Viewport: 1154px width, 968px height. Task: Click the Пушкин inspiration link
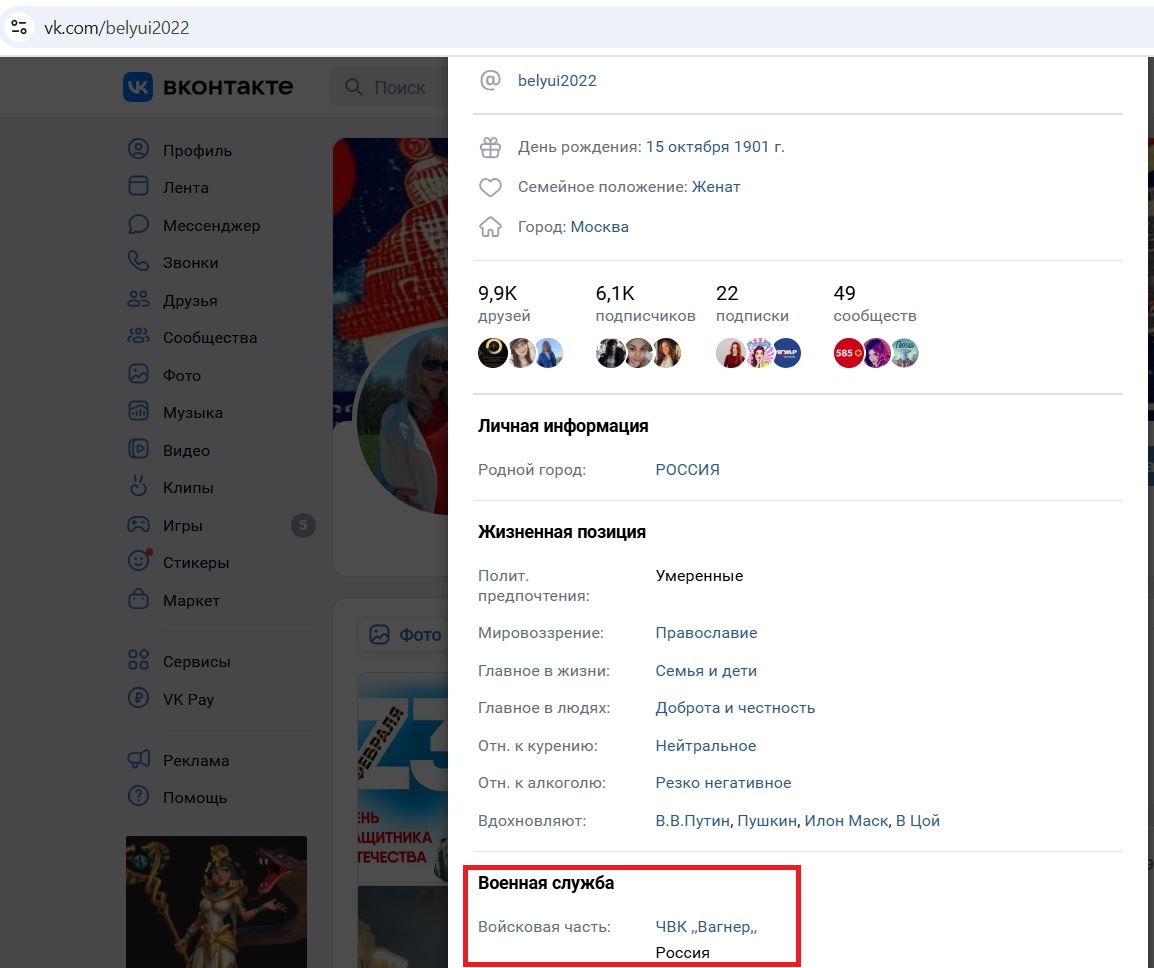767,821
